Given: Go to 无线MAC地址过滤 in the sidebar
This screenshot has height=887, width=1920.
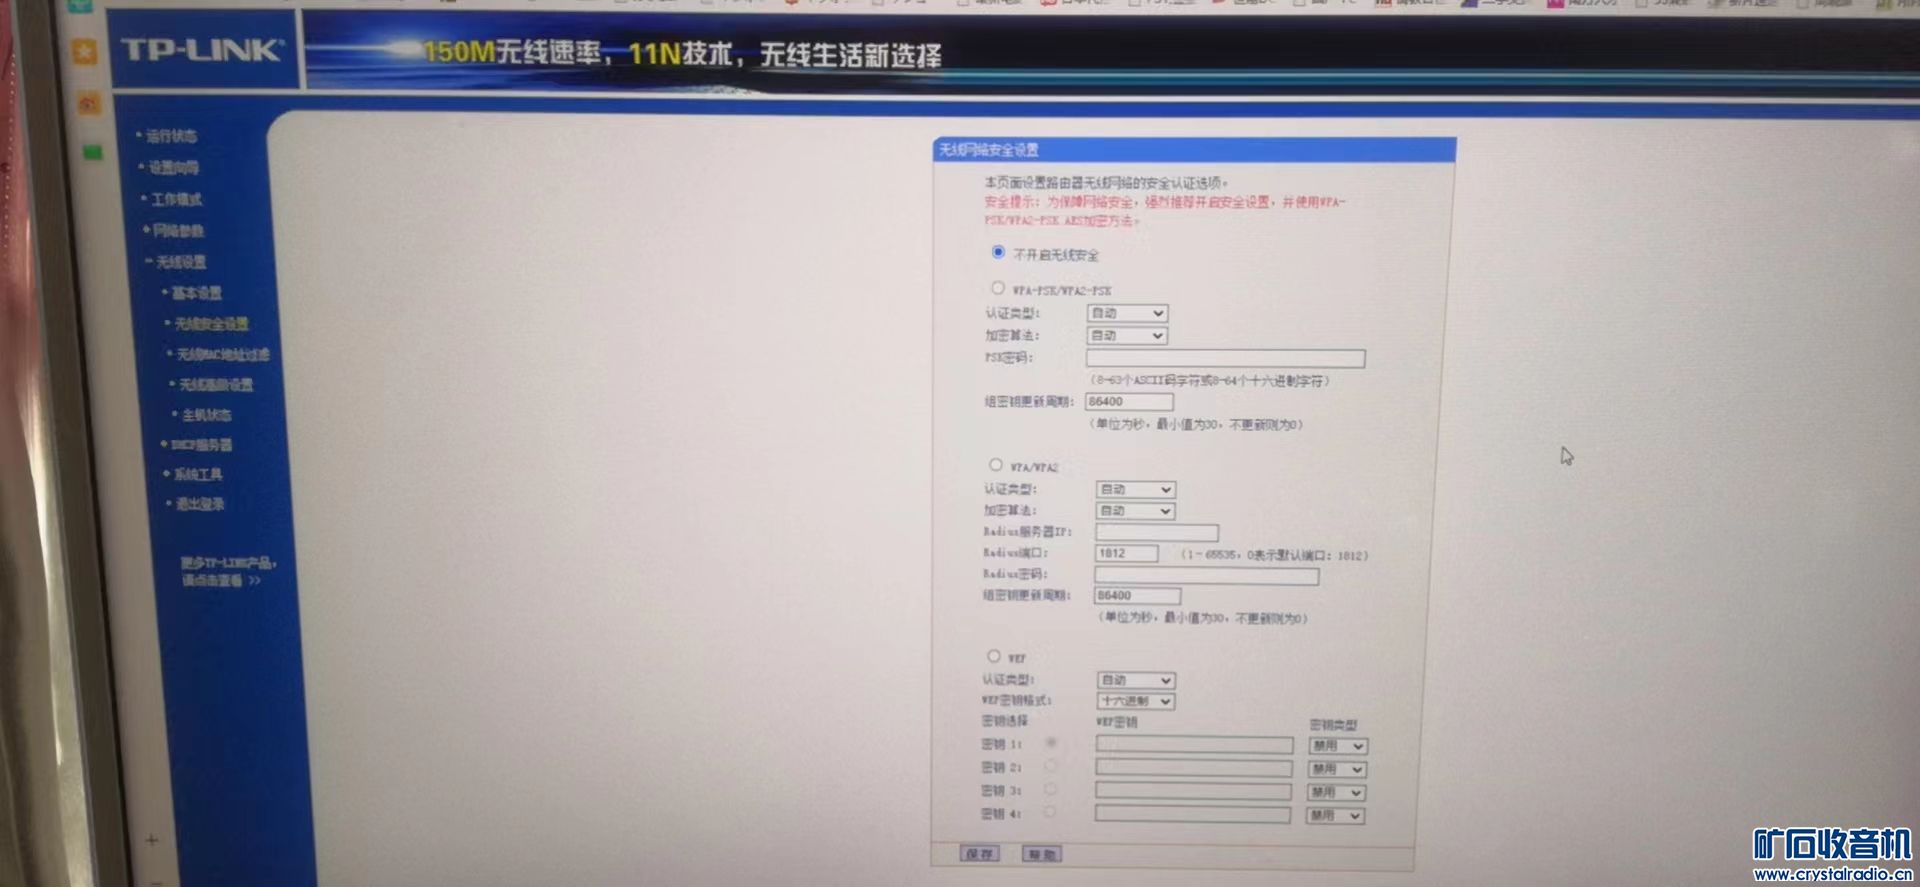Looking at the screenshot, I should coord(223,354).
